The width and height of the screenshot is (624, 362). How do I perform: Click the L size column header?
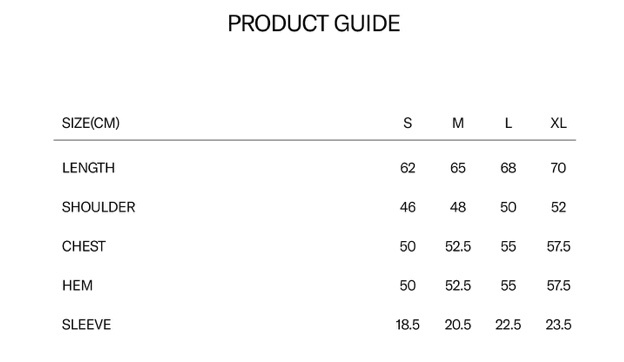(x=508, y=123)
